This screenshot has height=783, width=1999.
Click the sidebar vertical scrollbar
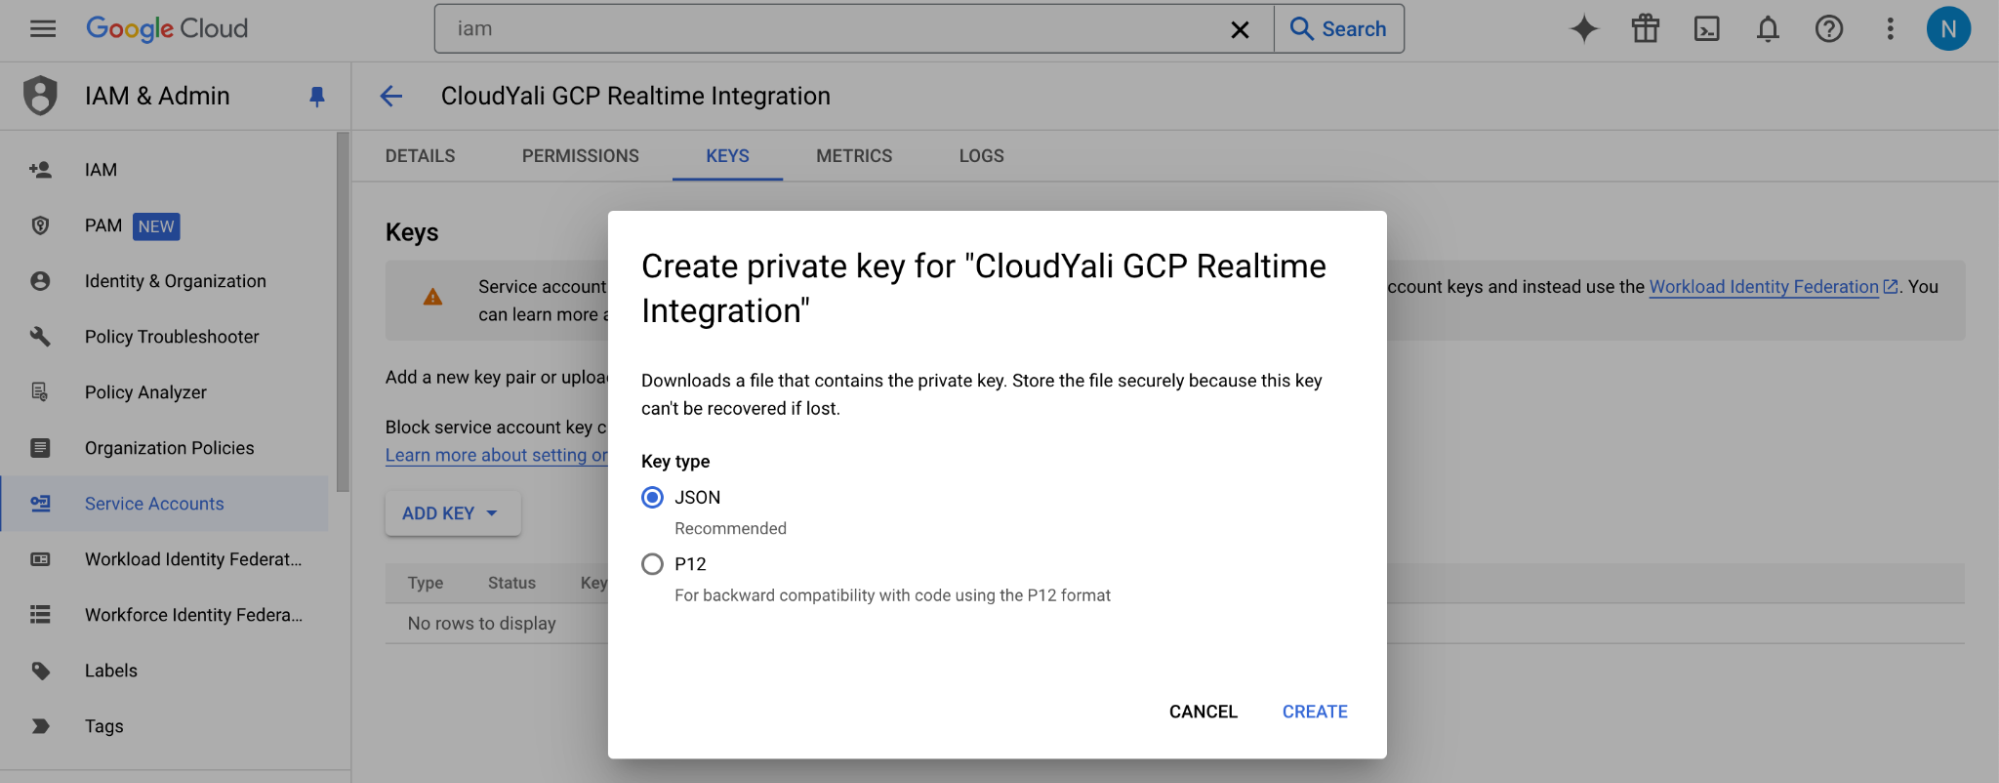343,312
